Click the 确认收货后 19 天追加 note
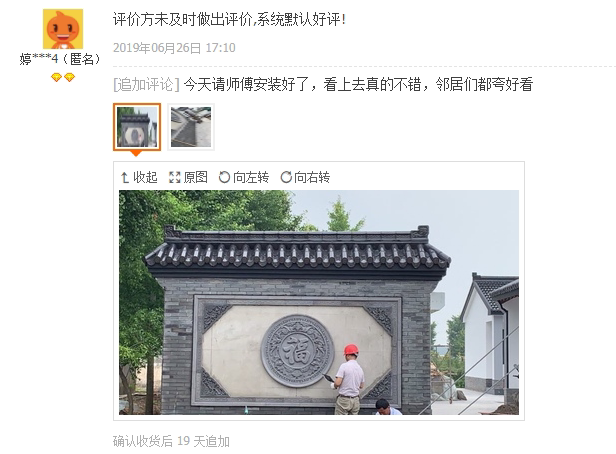The width and height of the screenshot is (616, 454). point(171,441)
